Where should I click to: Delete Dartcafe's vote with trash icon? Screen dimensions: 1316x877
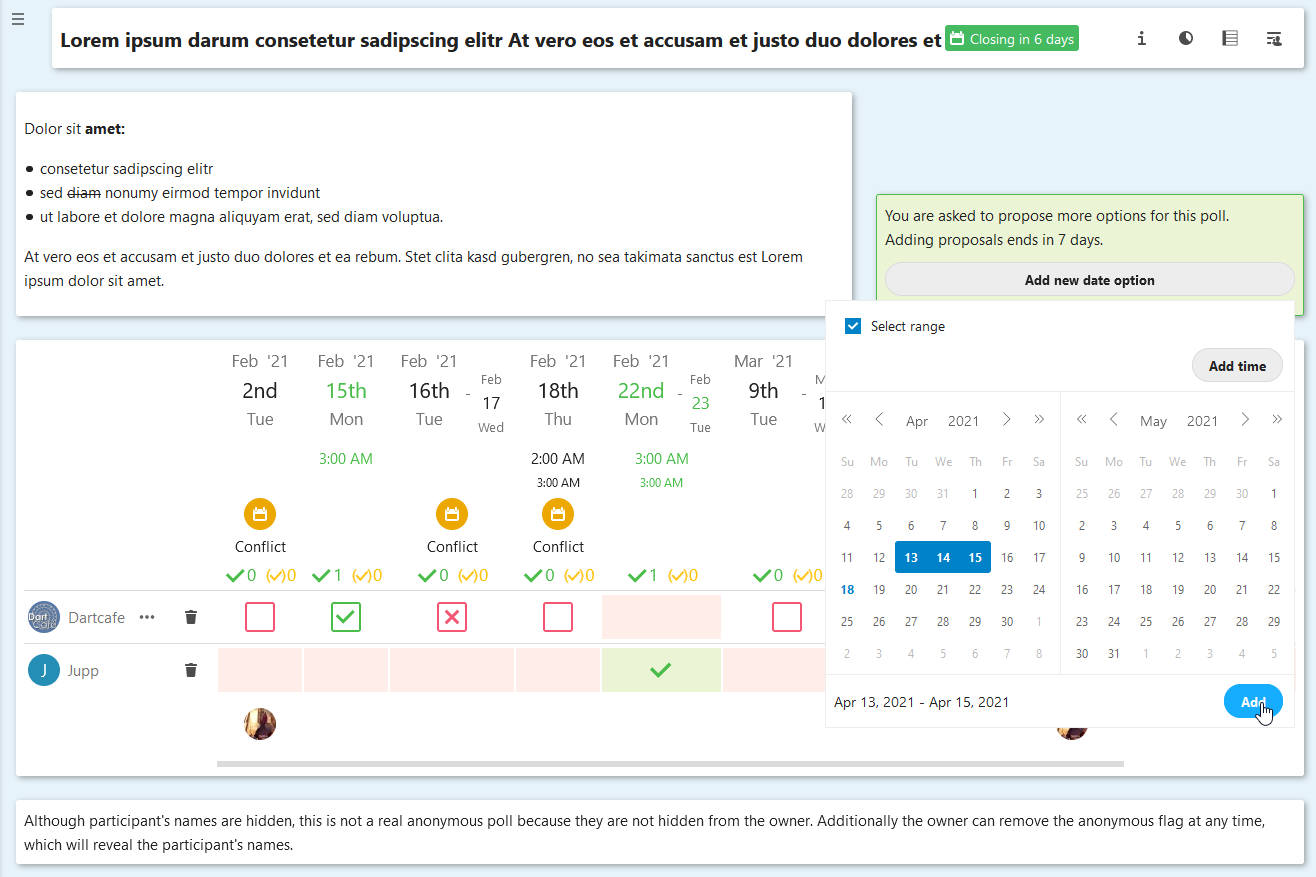(191, 617)
